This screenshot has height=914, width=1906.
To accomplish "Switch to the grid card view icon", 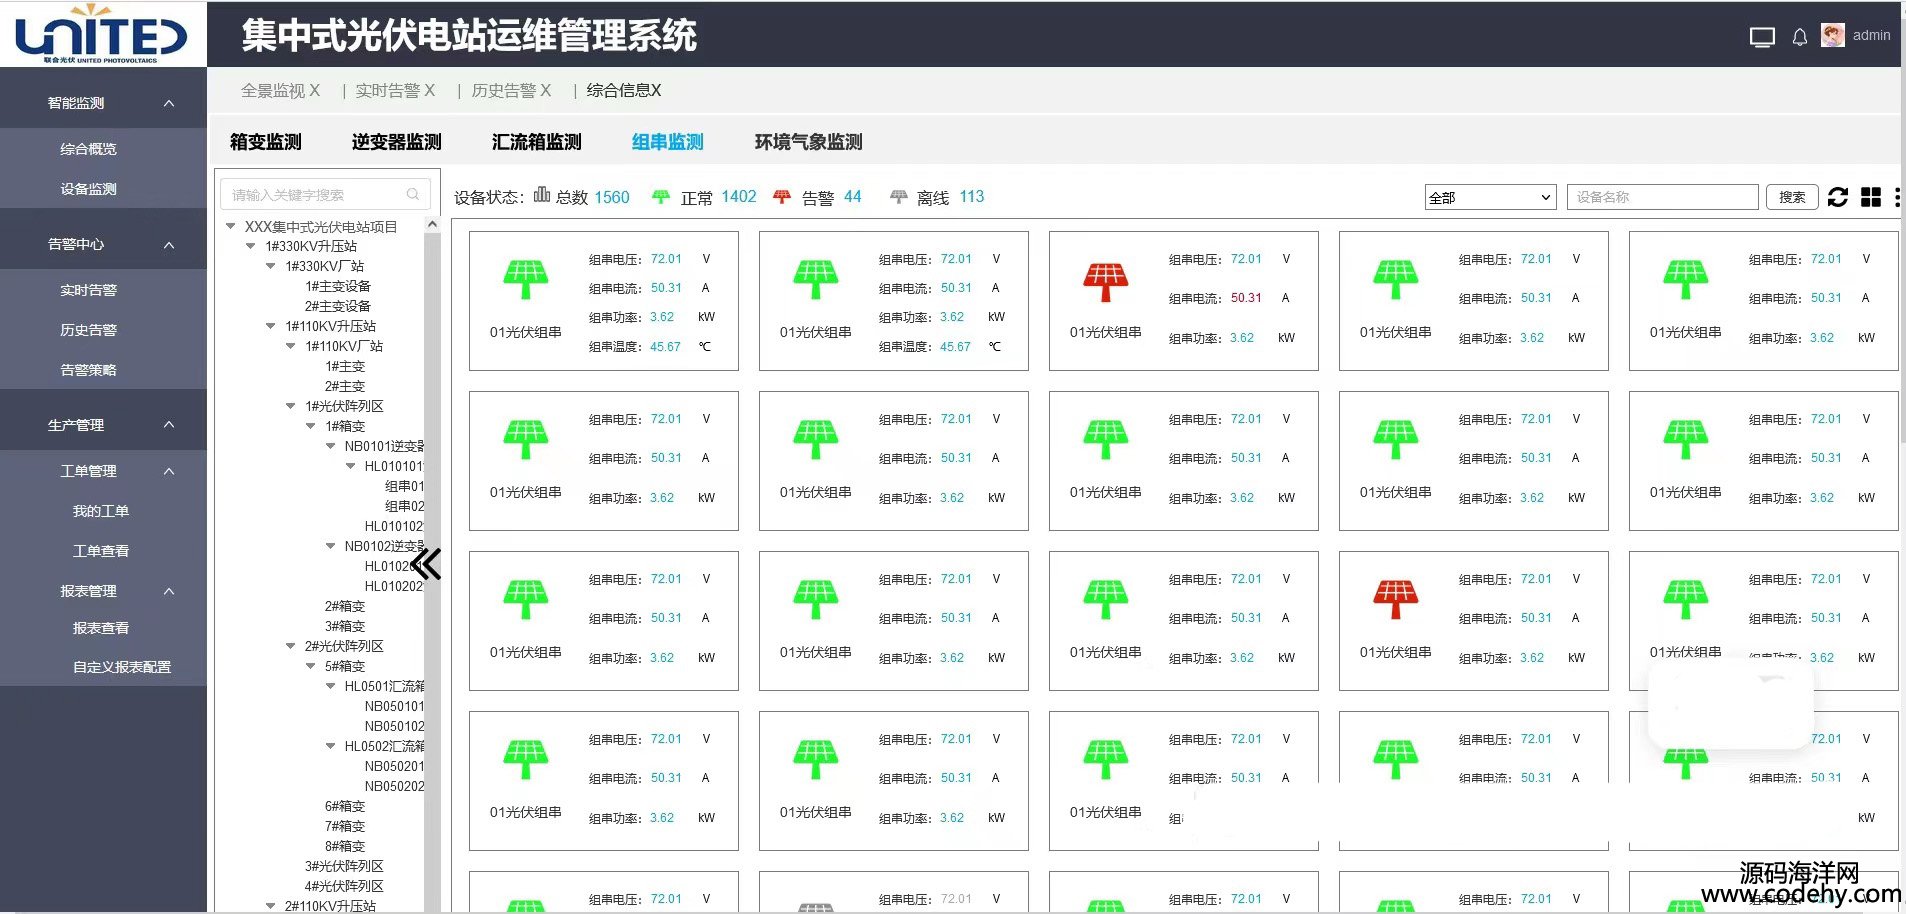I will click(1871, 197).
